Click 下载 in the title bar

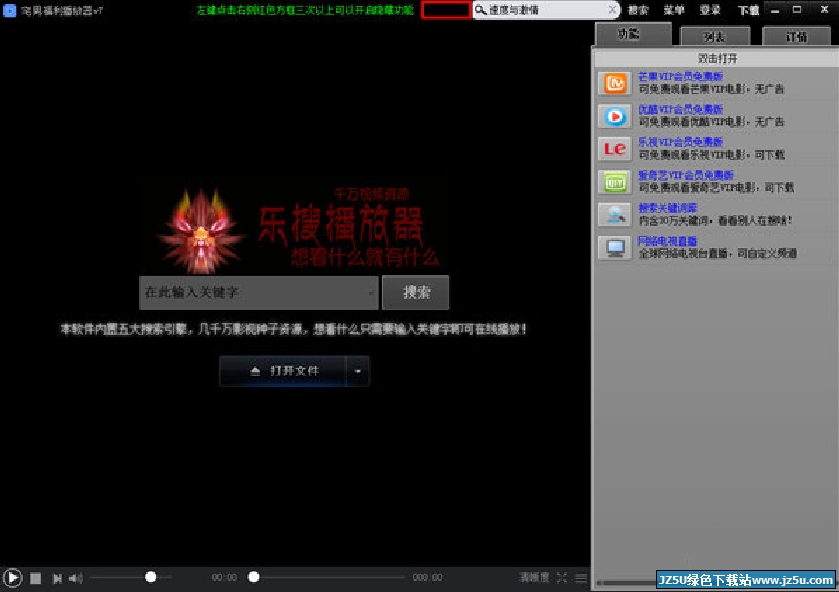[748, 10]
